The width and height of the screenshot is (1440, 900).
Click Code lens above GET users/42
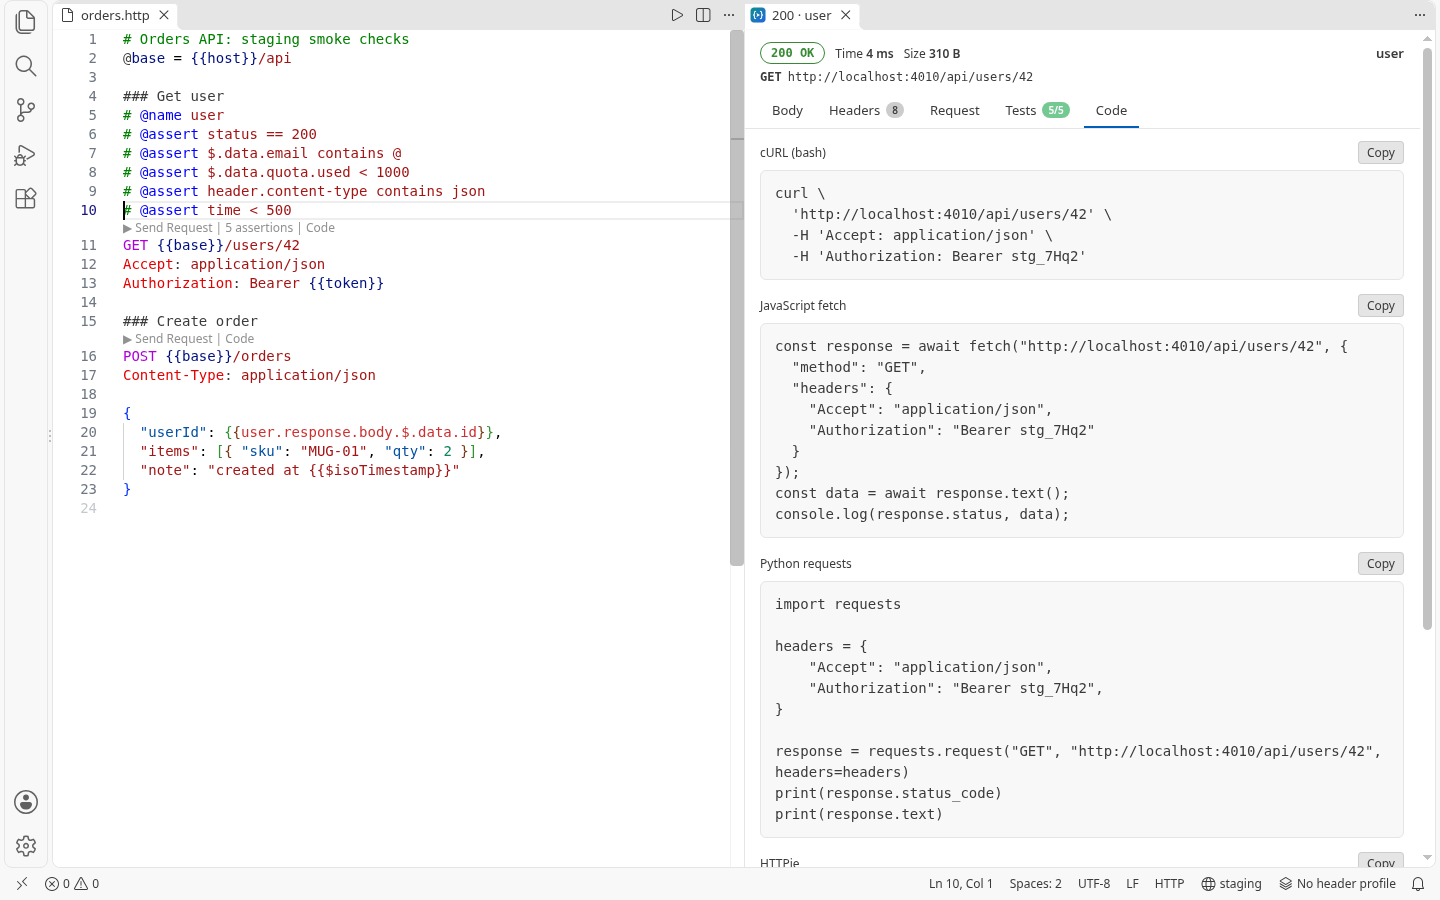[320, 228]
